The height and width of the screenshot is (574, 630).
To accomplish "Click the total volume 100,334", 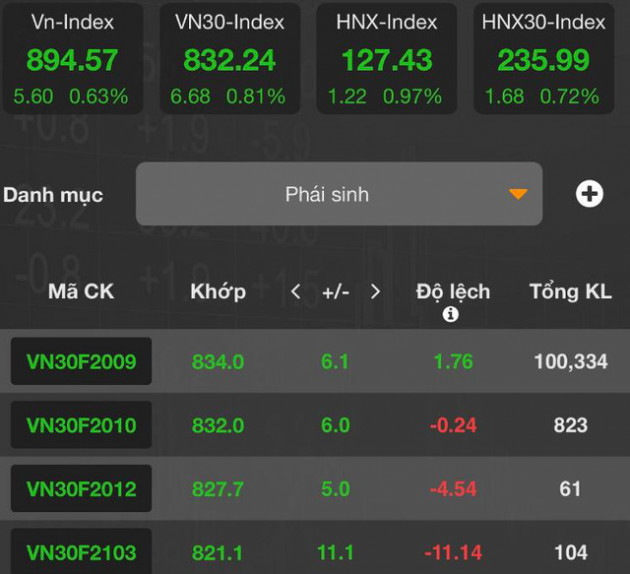I will point(571,362).
